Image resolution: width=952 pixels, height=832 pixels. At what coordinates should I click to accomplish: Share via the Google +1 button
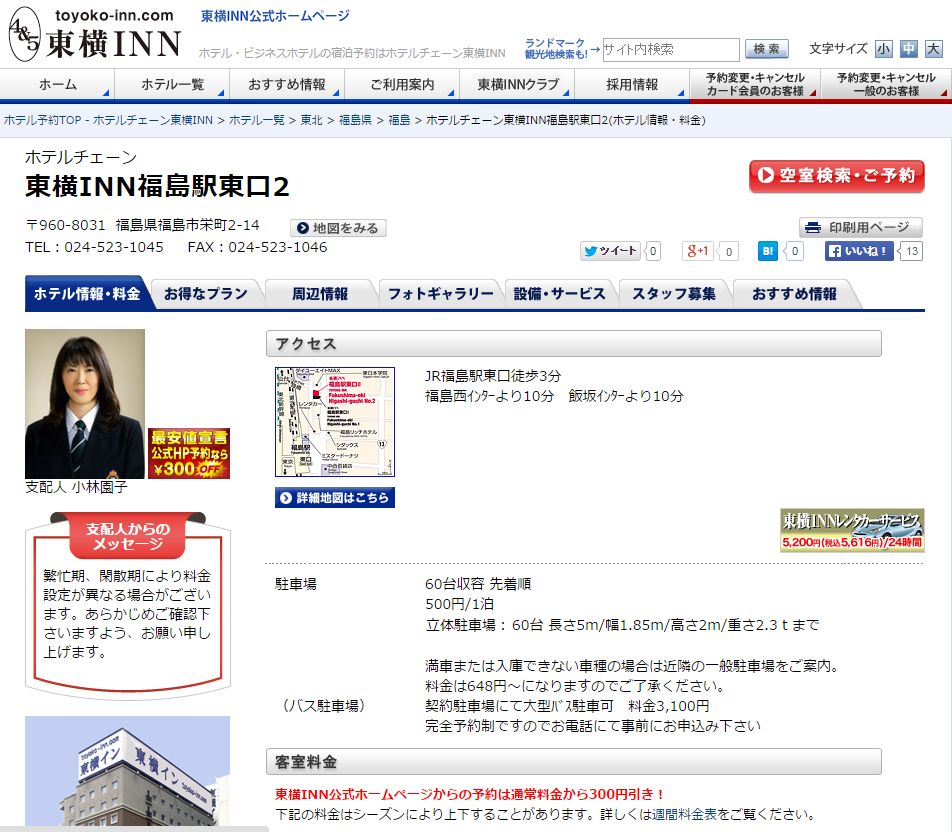[698, 251]
